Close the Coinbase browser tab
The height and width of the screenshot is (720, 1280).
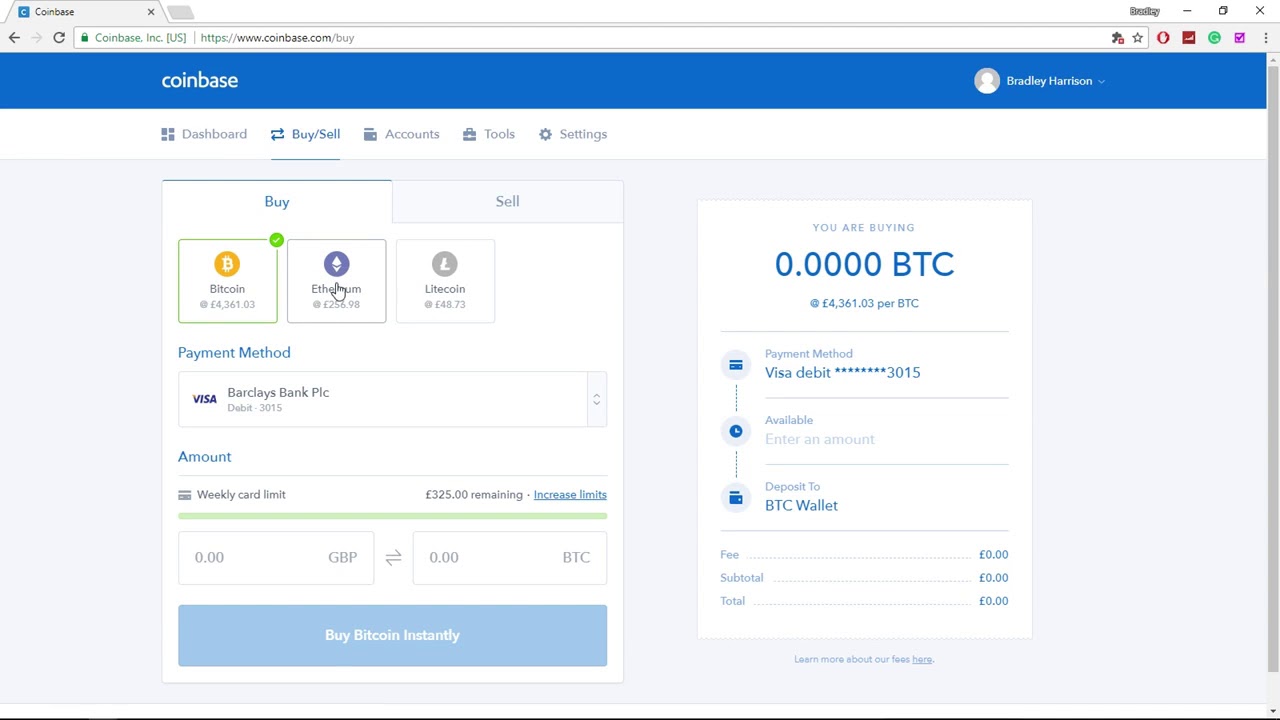pyautogui.click(x=151, y=12)
